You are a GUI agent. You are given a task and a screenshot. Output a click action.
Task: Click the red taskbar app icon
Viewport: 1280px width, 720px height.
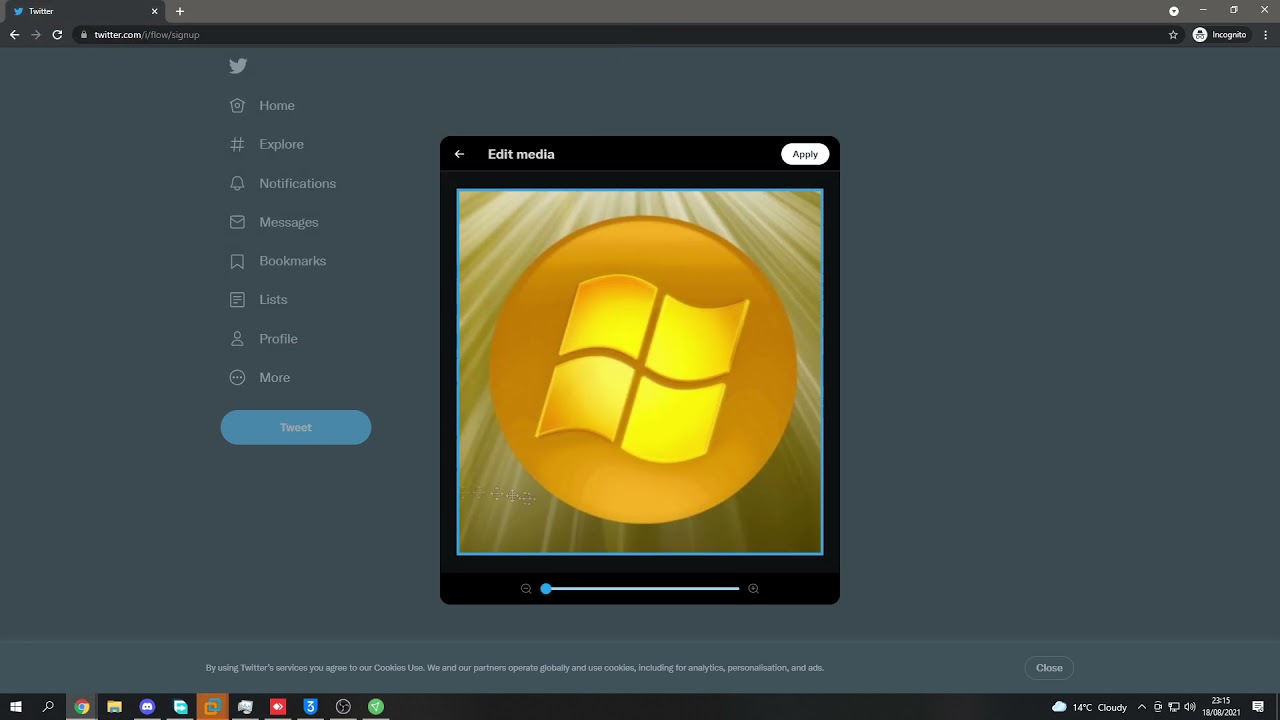pyautogui.click(x=278, y=707)
